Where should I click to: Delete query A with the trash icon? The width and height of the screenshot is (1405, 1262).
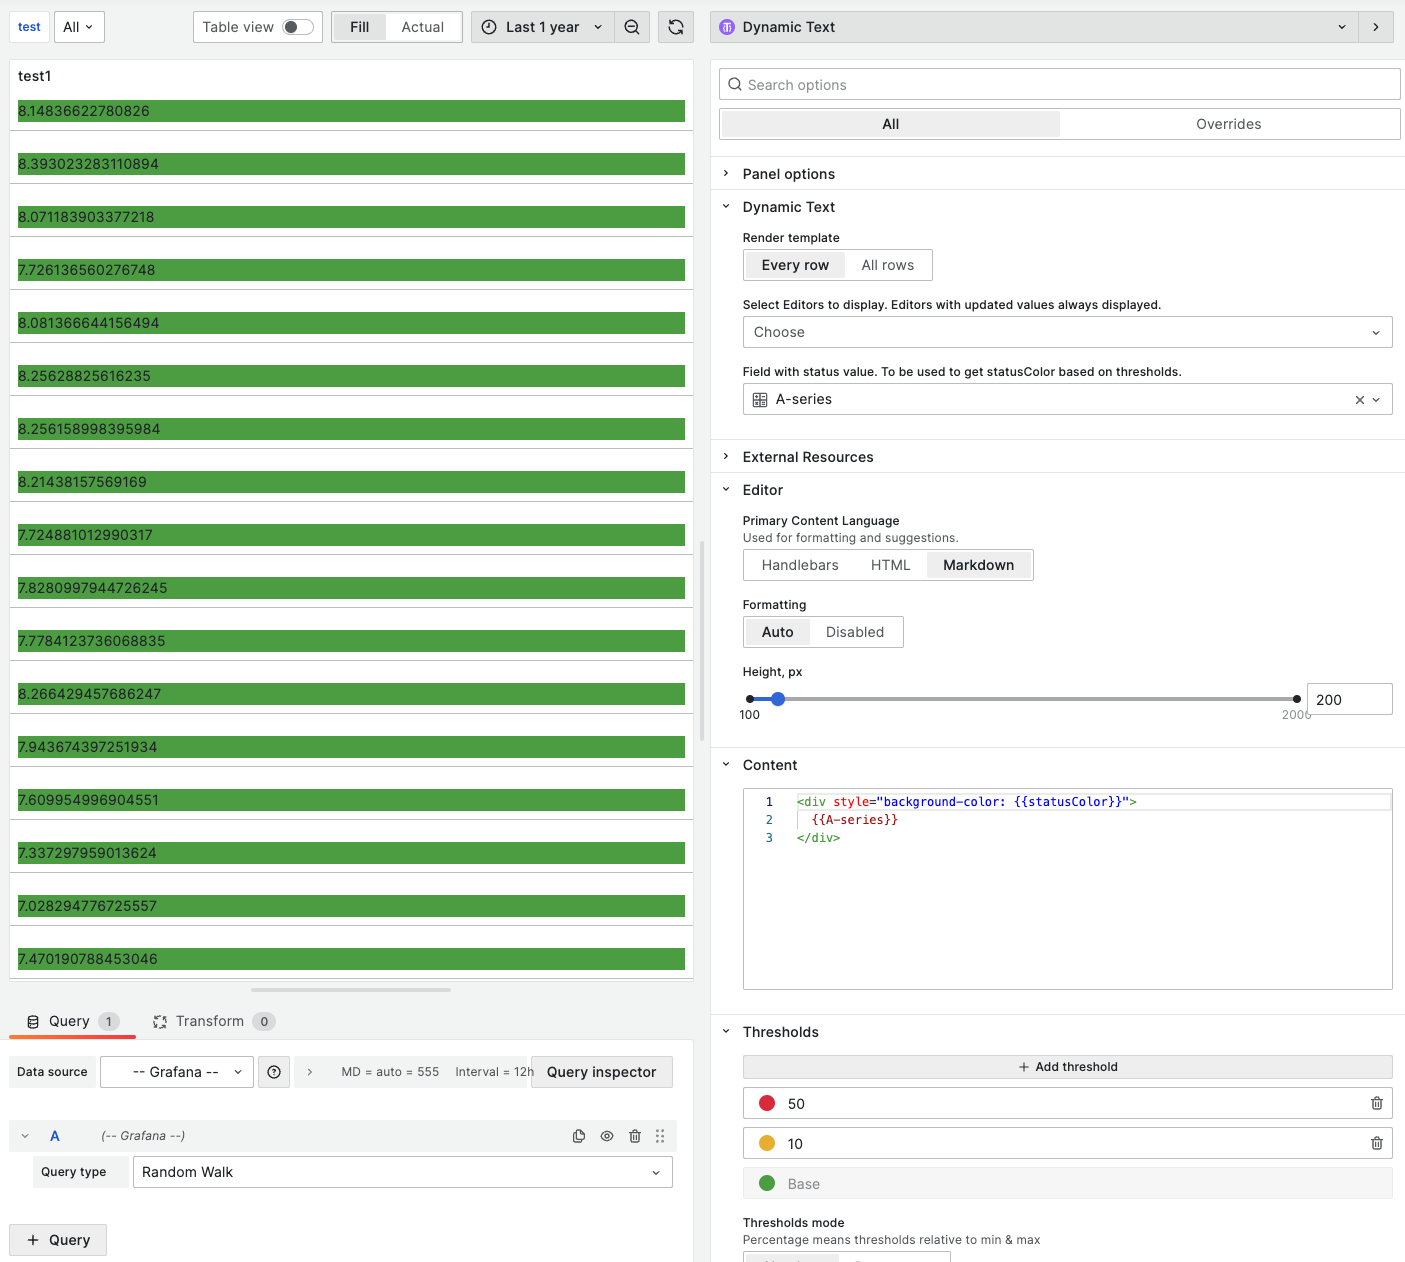pyautogui.click(x=635, y=1136)
